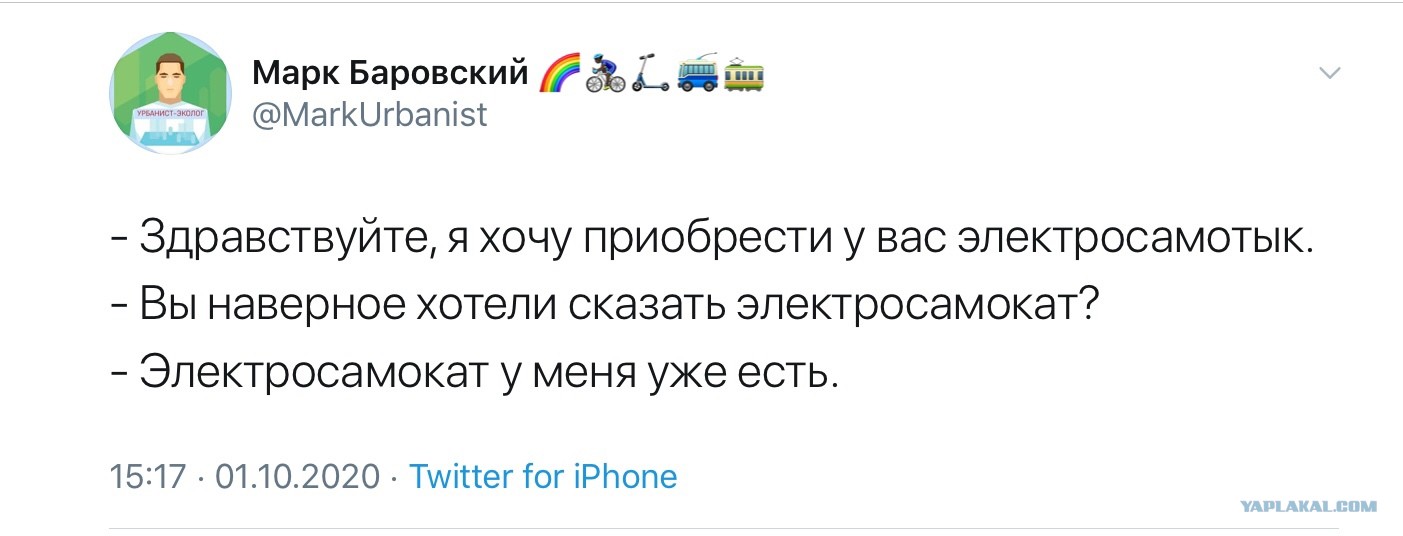This screenshot has width=1403, height=536.
Task: Open the tweet options chevron menu
Action: click(x=1330, y=72)
